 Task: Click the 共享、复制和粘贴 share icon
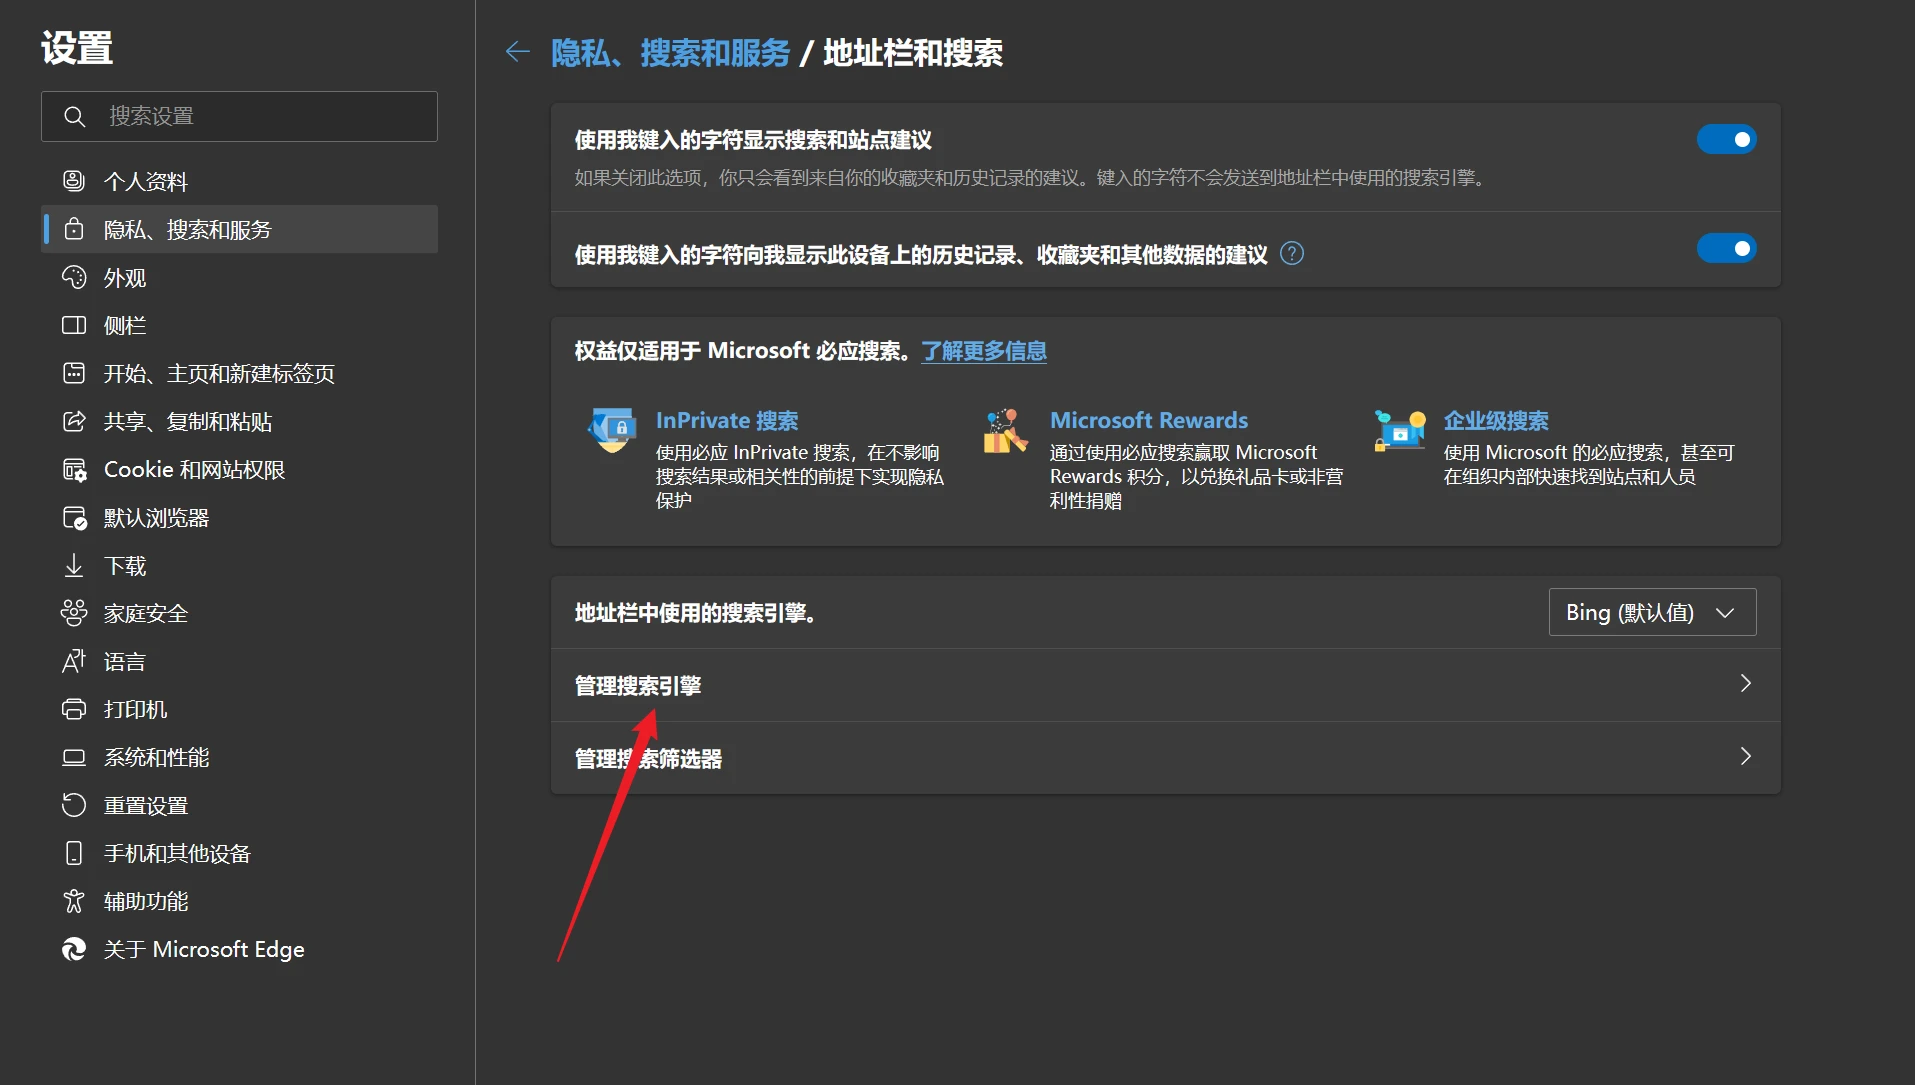74,421
